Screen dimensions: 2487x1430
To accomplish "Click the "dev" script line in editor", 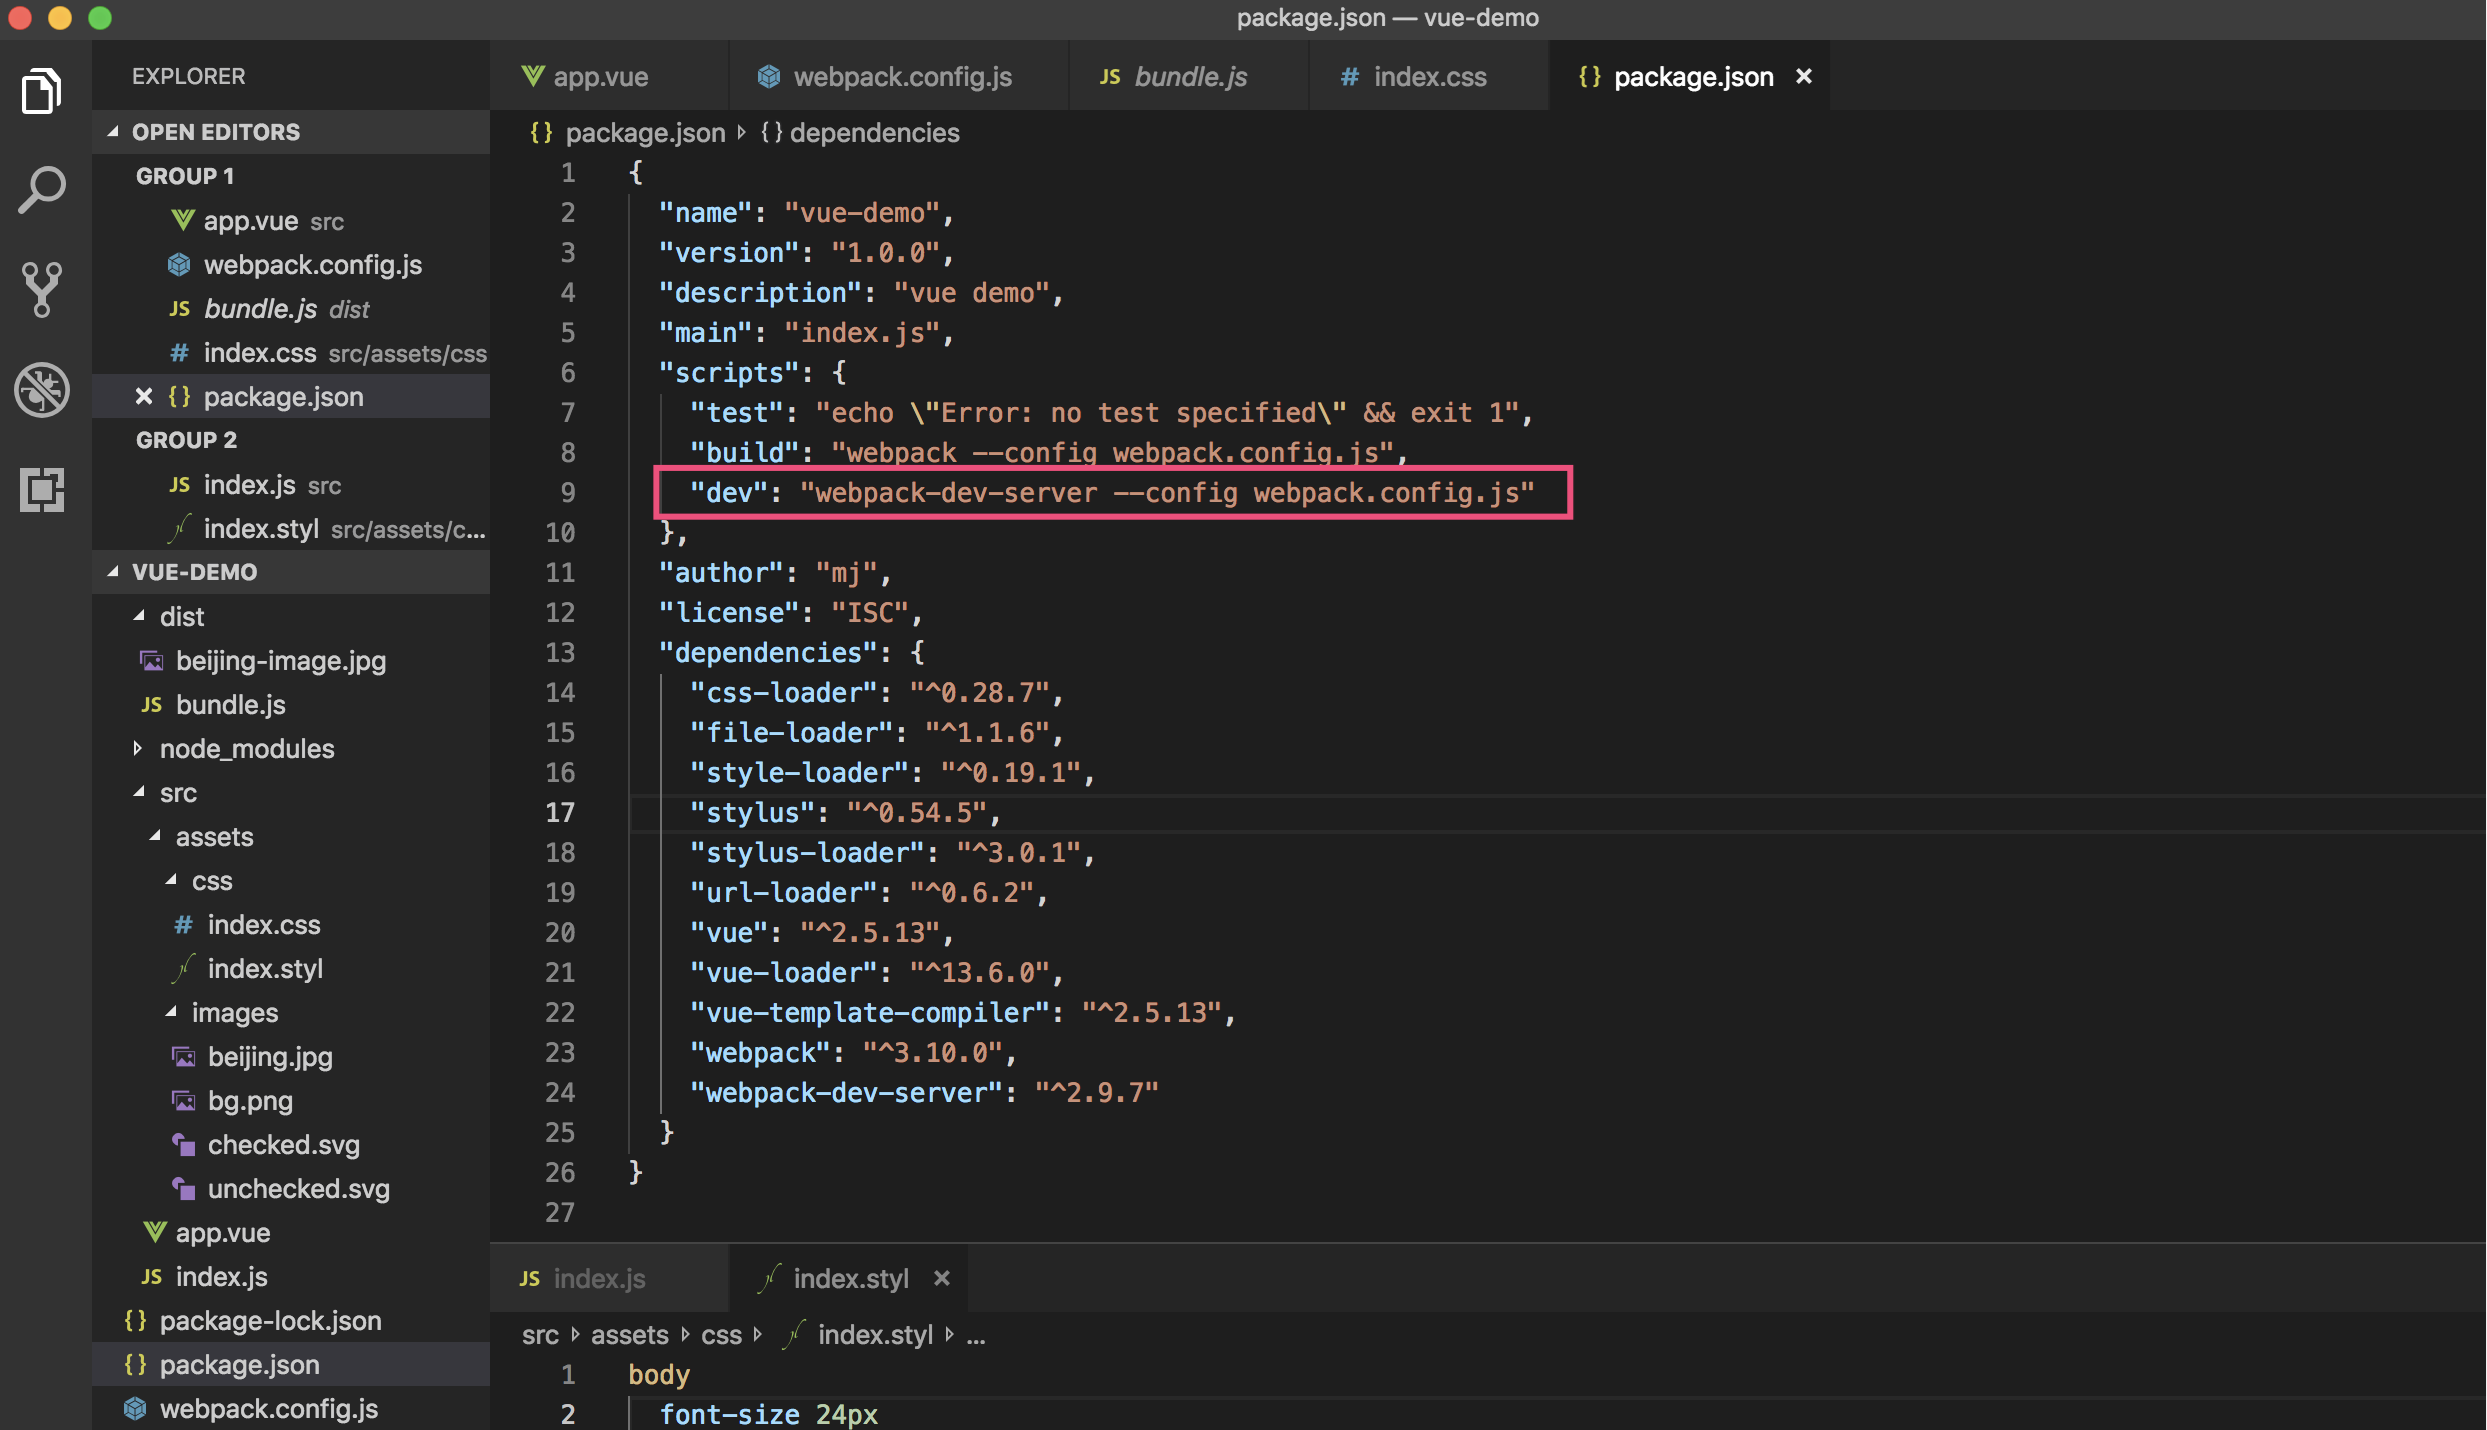I will 1112,492.
